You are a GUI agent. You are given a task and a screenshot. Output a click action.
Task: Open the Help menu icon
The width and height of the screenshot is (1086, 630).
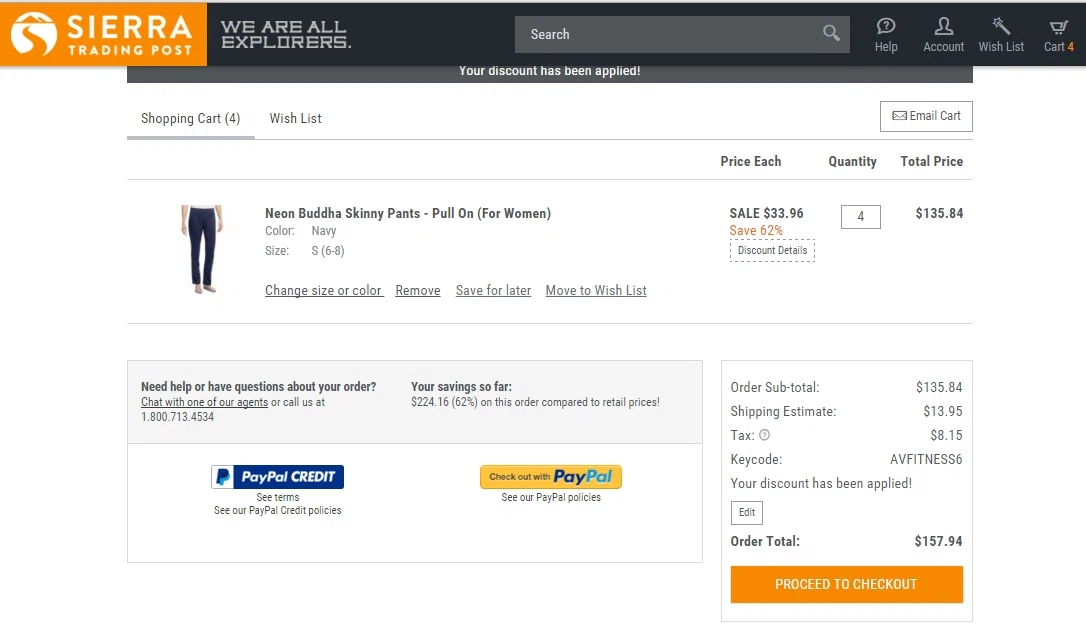pyautogui.click(x=886, y=35)
